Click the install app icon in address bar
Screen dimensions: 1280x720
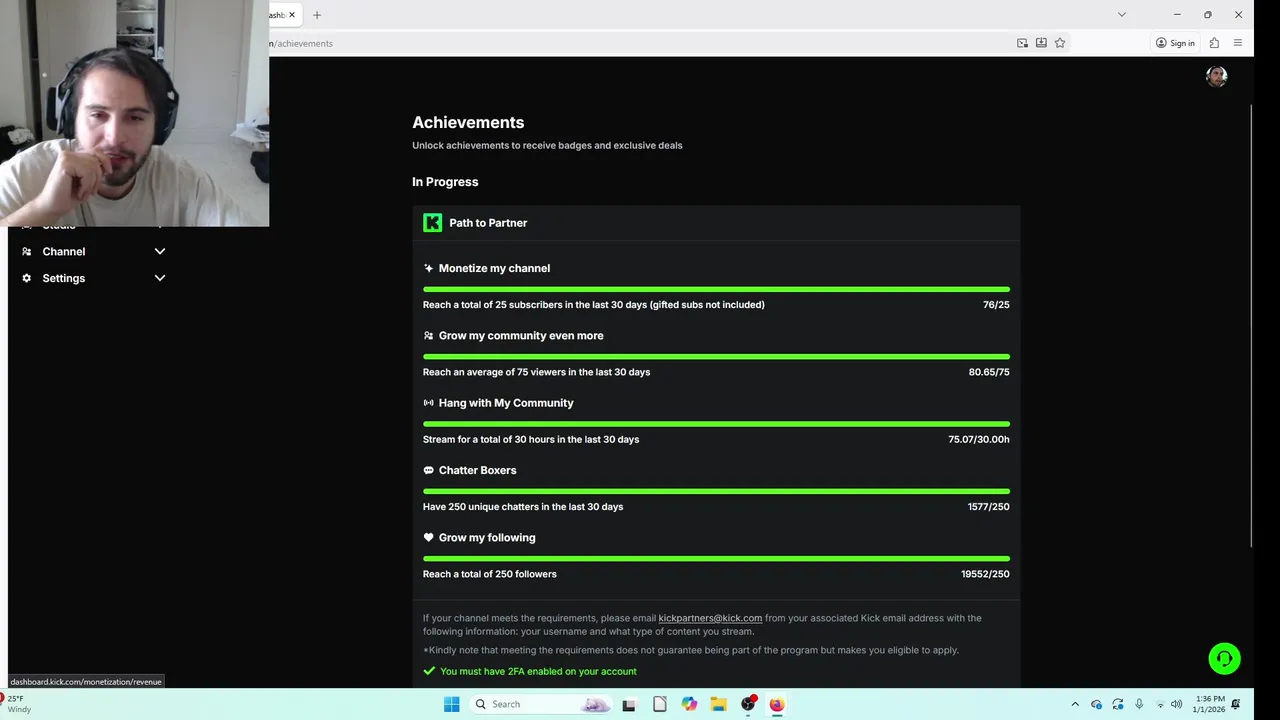1041,43
